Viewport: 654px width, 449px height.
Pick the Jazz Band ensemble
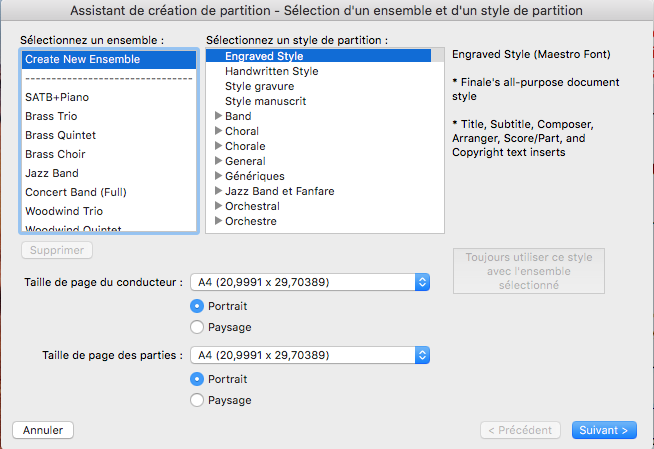click(x=52, y=173)
